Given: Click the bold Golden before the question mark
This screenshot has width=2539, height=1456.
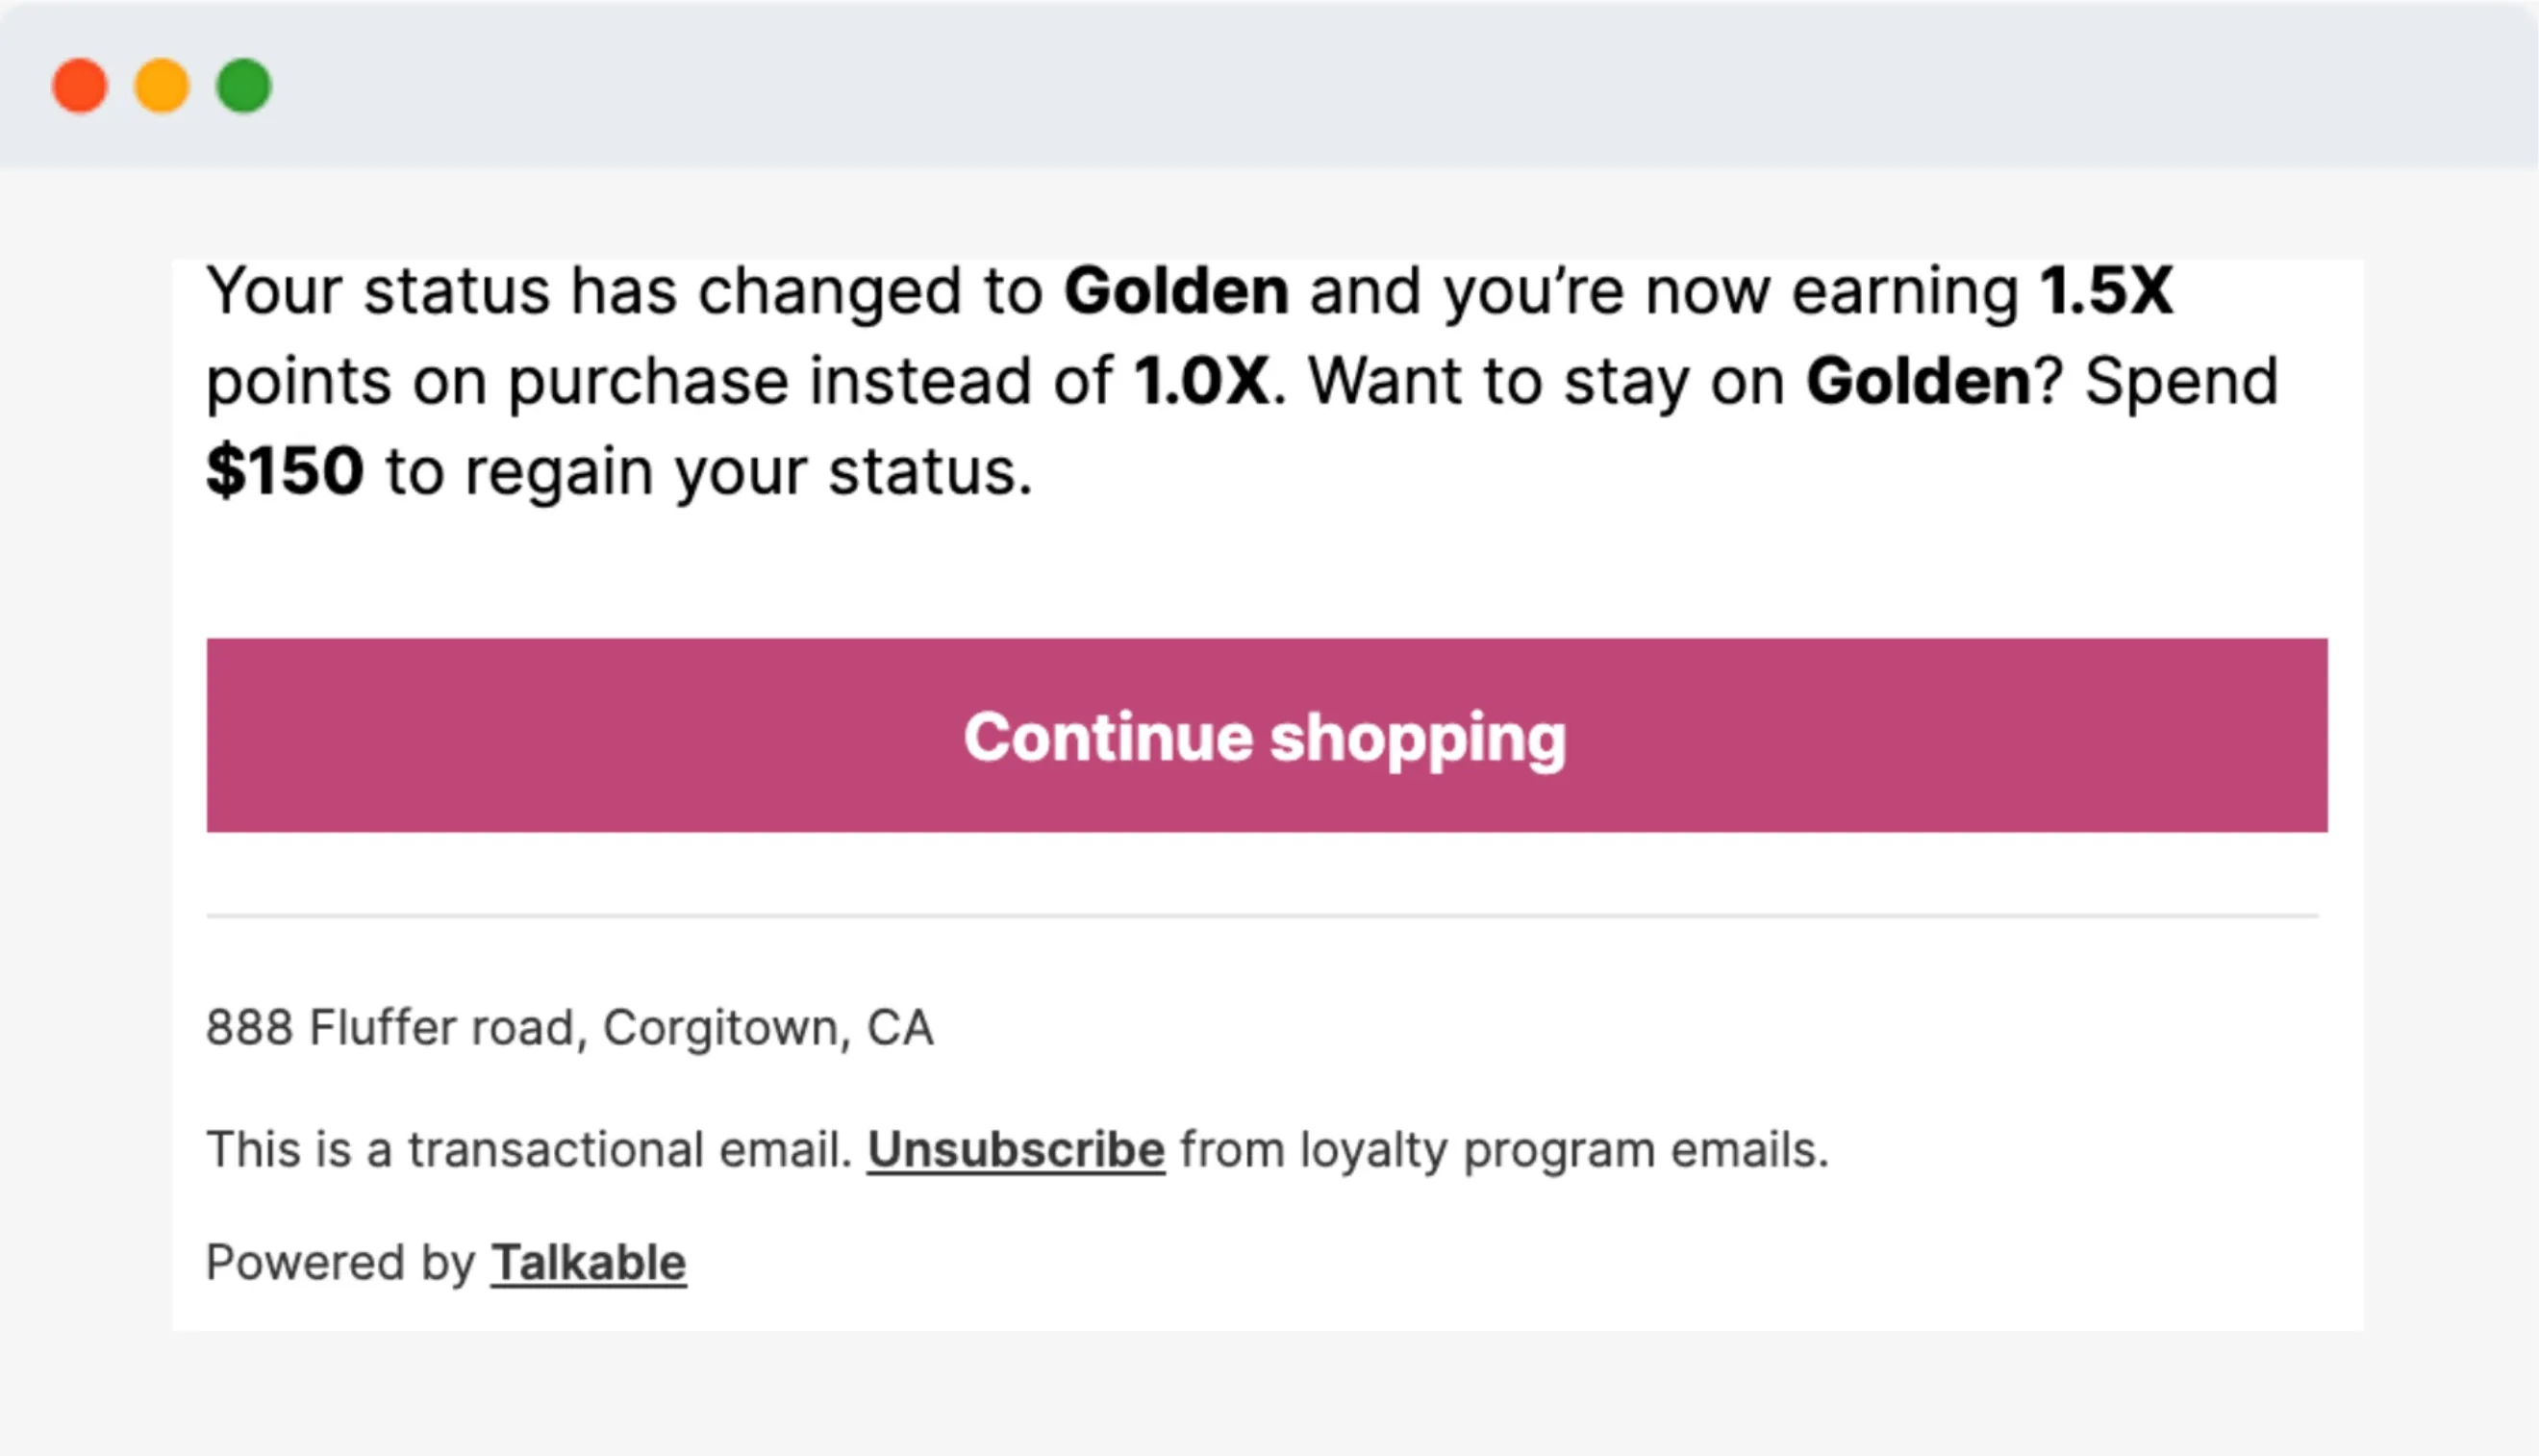Looking at the screenshot, I should tap(1918, 381).
